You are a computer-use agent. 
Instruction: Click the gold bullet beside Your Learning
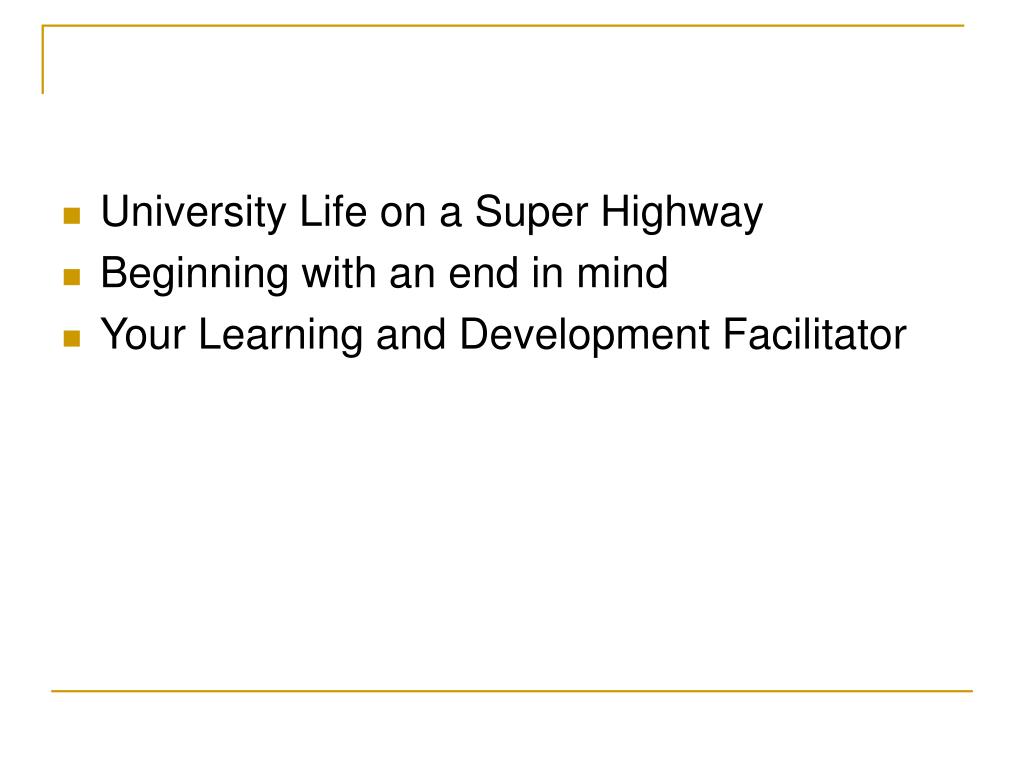click(72, 338)
